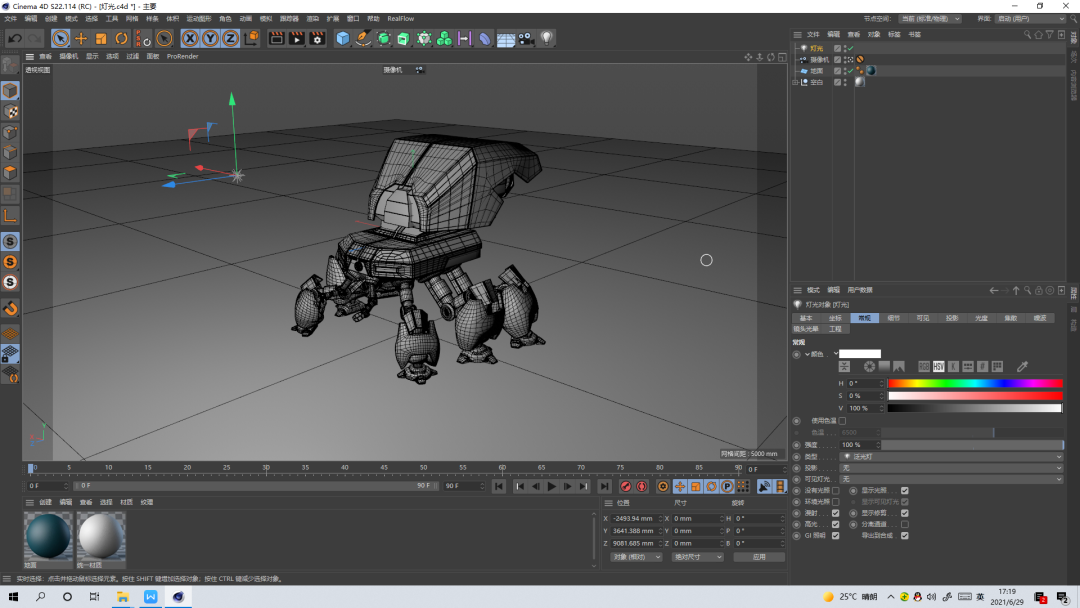Click the green cloner cubes icon
The height and width of the screenshot is (608, 1080).
tap(444, 39)
